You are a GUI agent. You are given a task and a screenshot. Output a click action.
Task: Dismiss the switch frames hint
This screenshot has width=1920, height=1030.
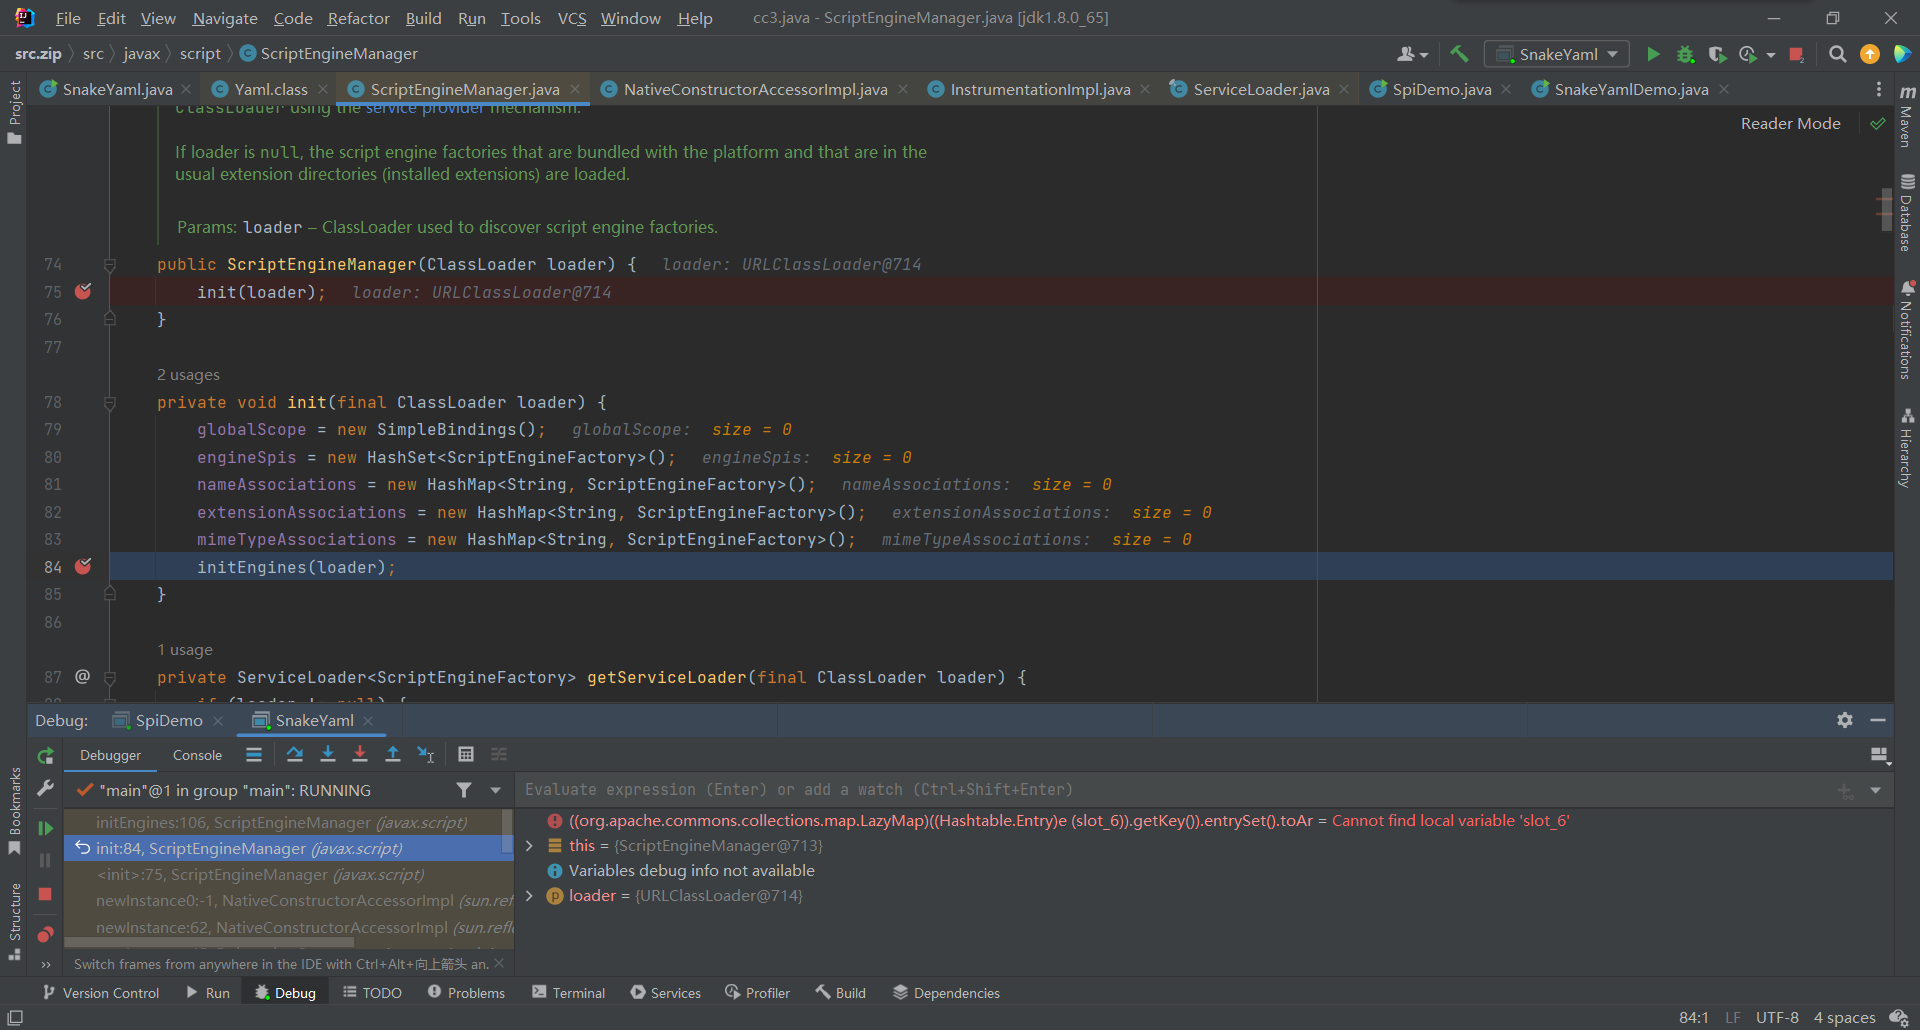tap(499, 963)
